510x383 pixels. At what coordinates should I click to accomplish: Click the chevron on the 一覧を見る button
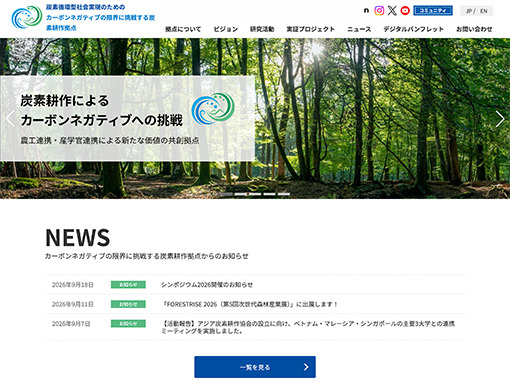(x=306, y=367)
